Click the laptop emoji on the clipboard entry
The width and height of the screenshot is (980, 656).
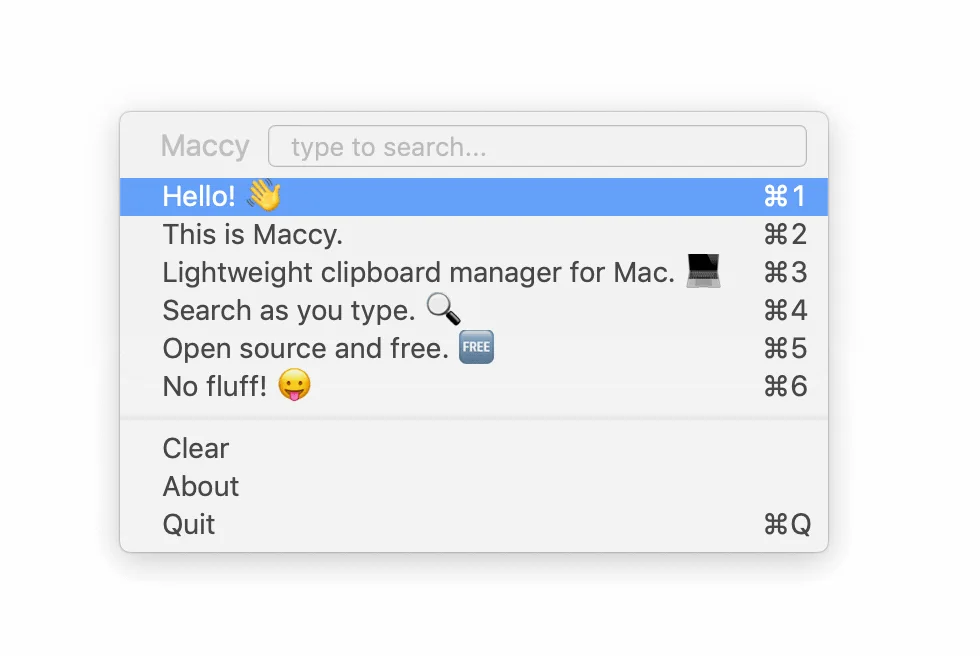coord(703,270)
